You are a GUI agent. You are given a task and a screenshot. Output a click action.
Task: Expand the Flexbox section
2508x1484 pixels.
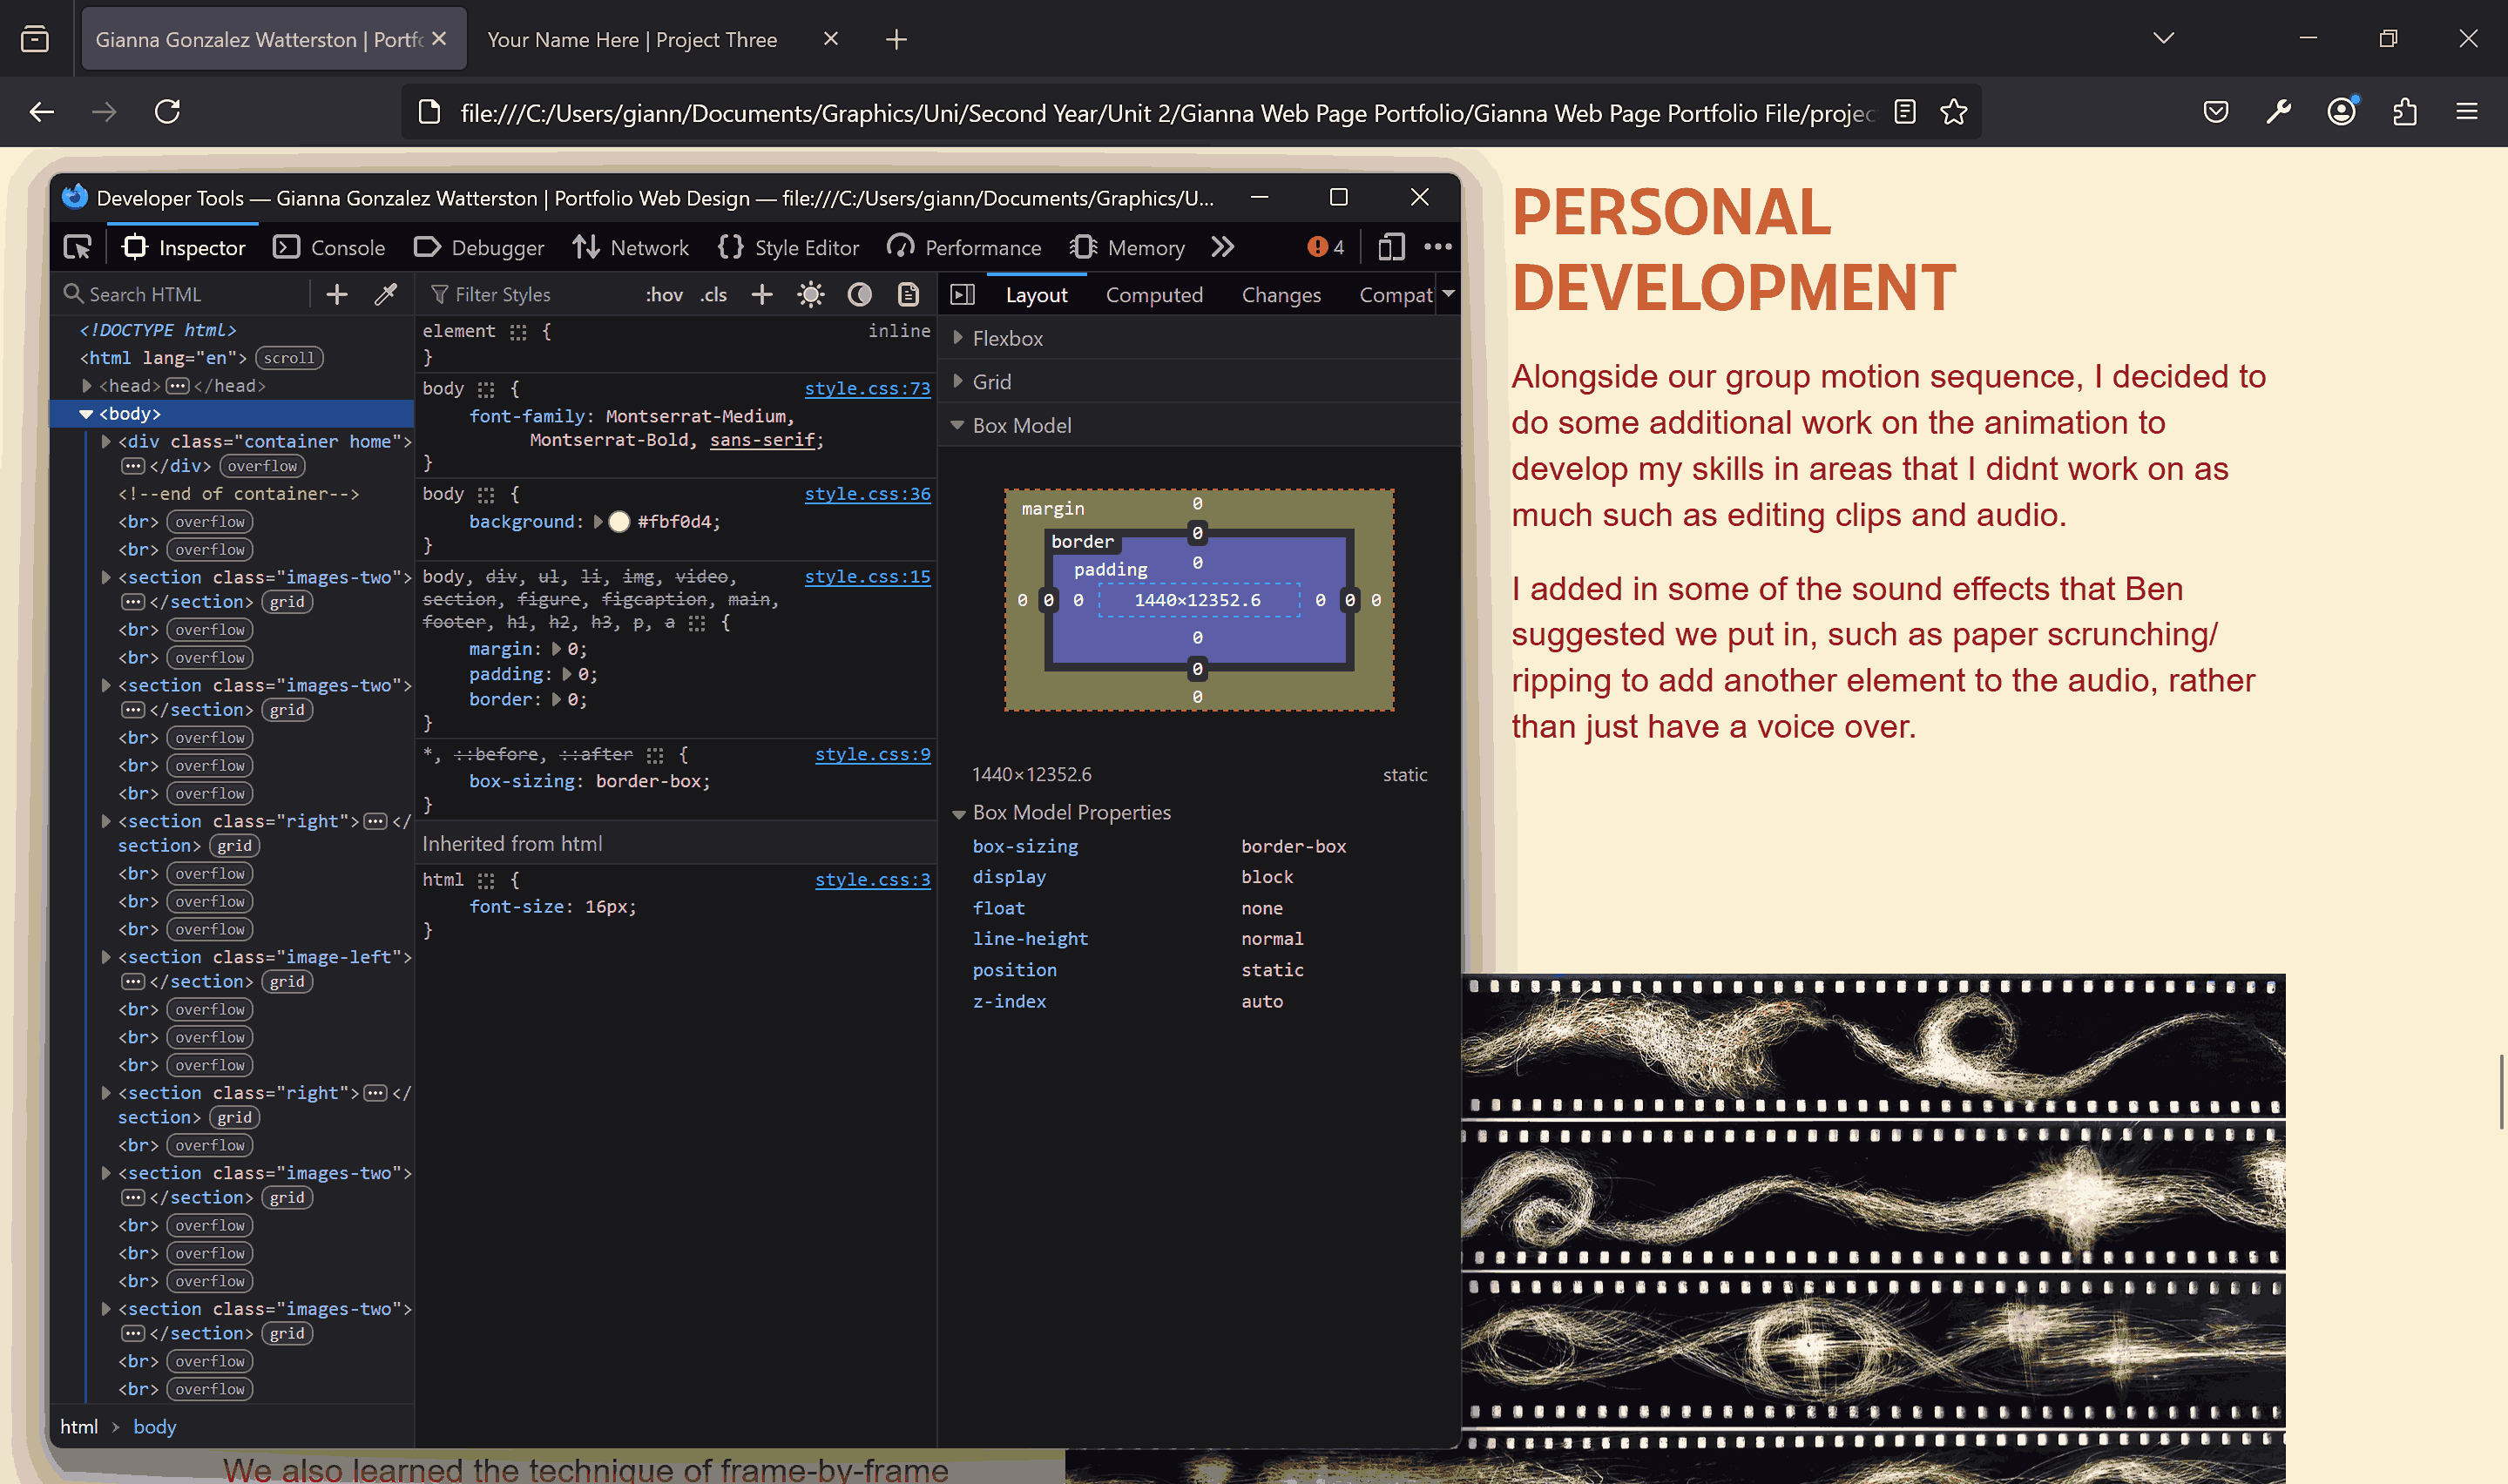click(x=958, y=338)
